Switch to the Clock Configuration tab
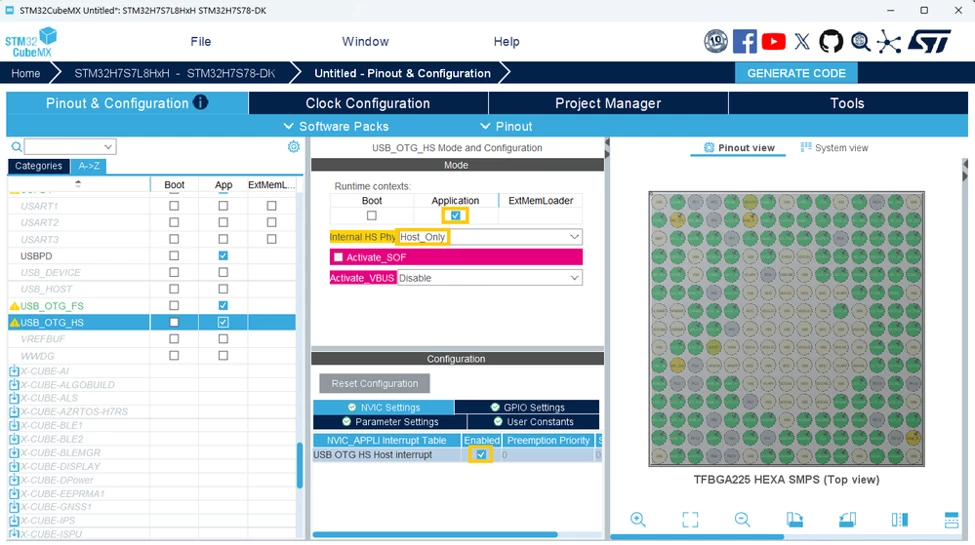 [x=368, y=103]
